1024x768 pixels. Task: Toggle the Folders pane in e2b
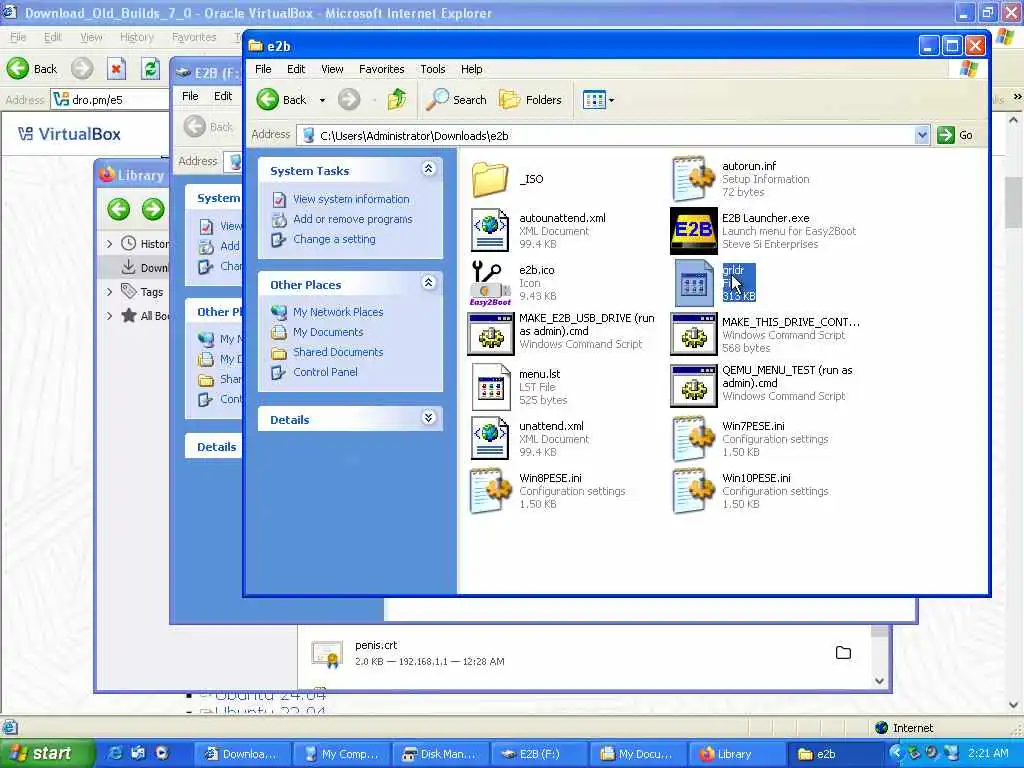[530, 99]
